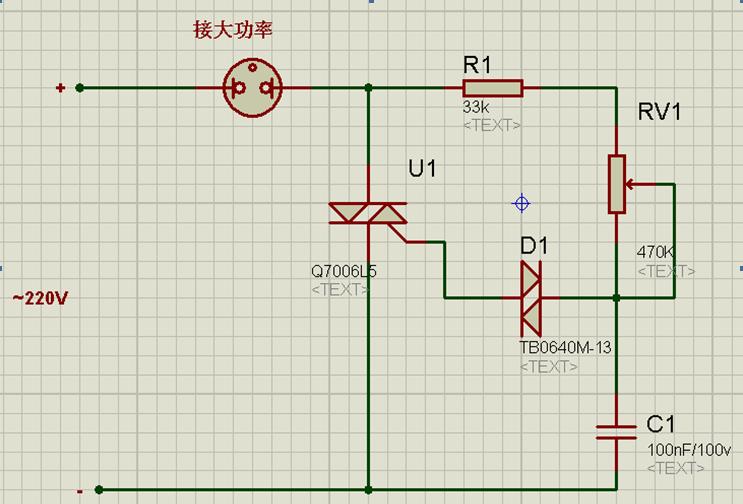
Task: Click <TEXT> placeholder under Q7006L5
Action: coord(340,289)
